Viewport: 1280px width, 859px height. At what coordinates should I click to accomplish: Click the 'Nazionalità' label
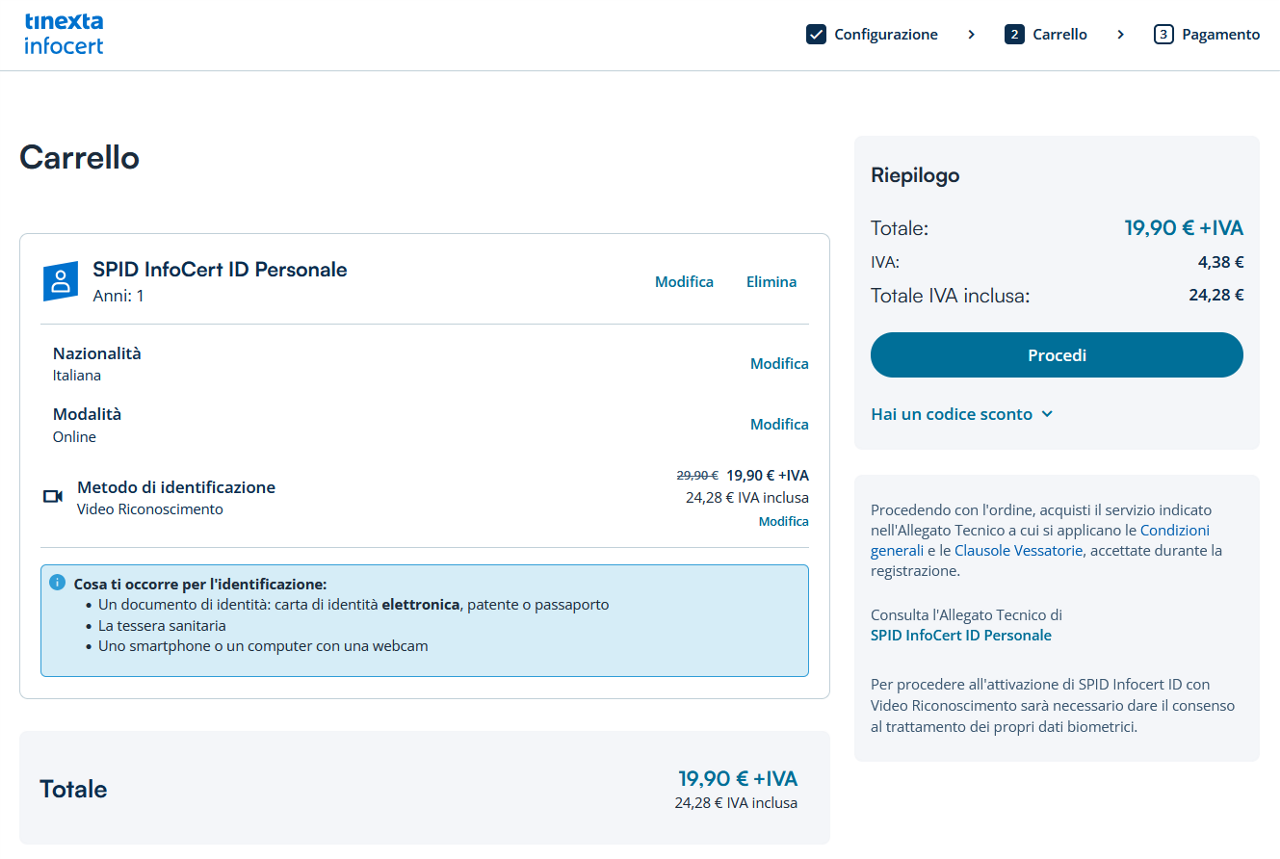tap(97, 354)
